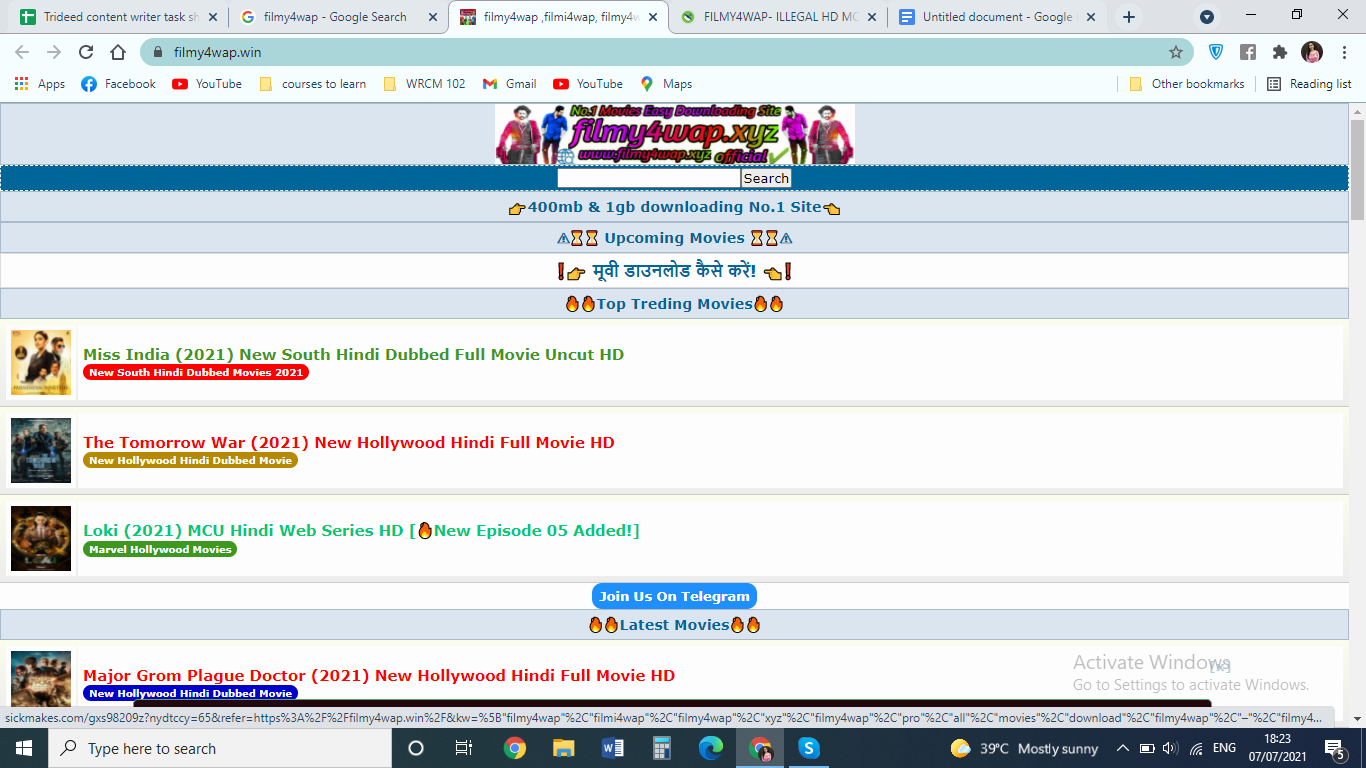Go back with the browser back arrow
Viewport: 1366px width, 768px height.
[22, 52]
